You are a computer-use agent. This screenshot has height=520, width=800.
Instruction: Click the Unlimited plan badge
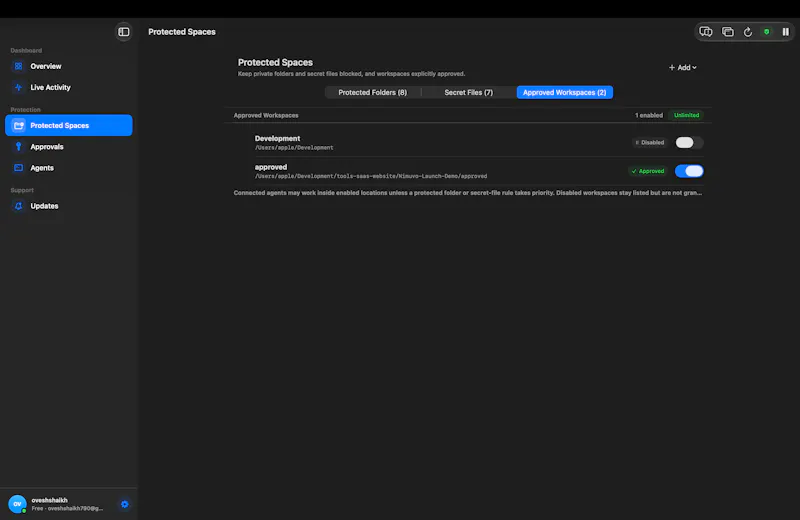point(686,115)
